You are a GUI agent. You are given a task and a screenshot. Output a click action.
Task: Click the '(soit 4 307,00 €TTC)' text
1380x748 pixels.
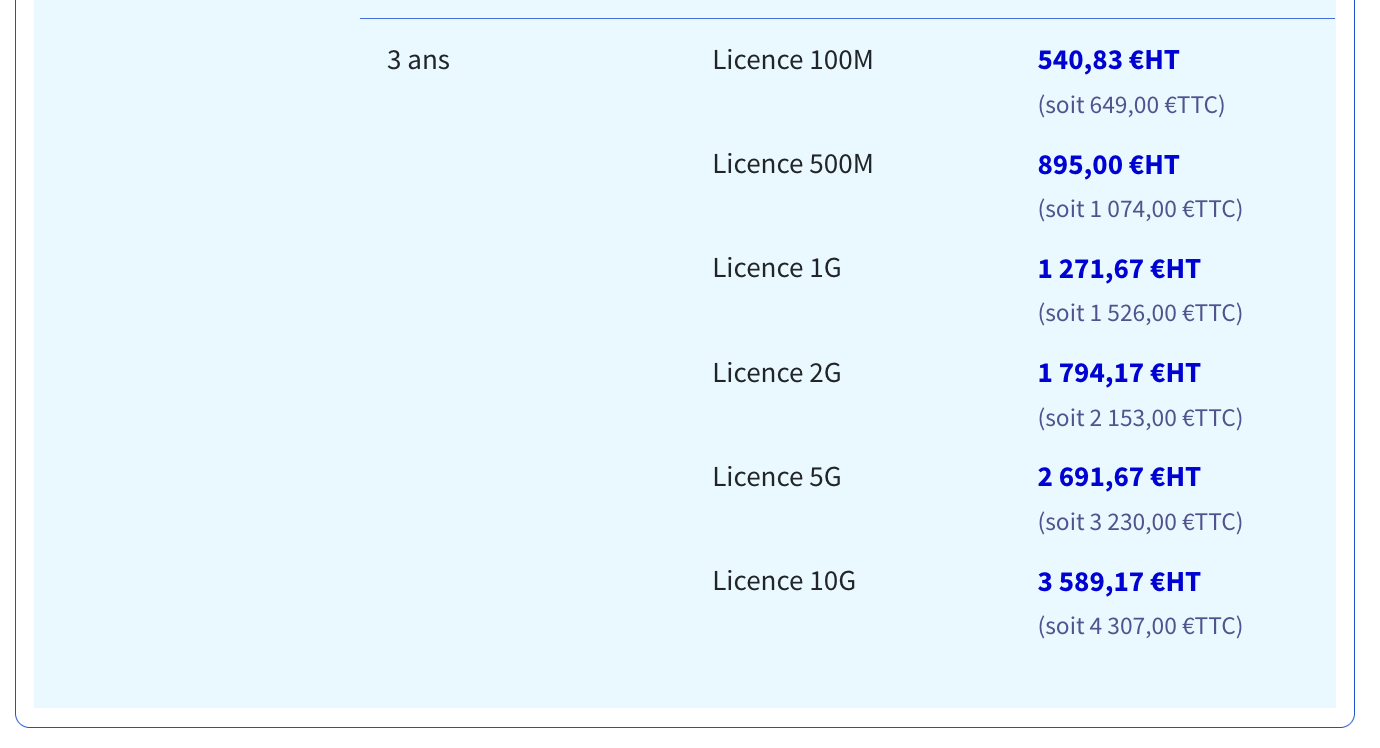pyautogui.click(x=1140, y=626)
